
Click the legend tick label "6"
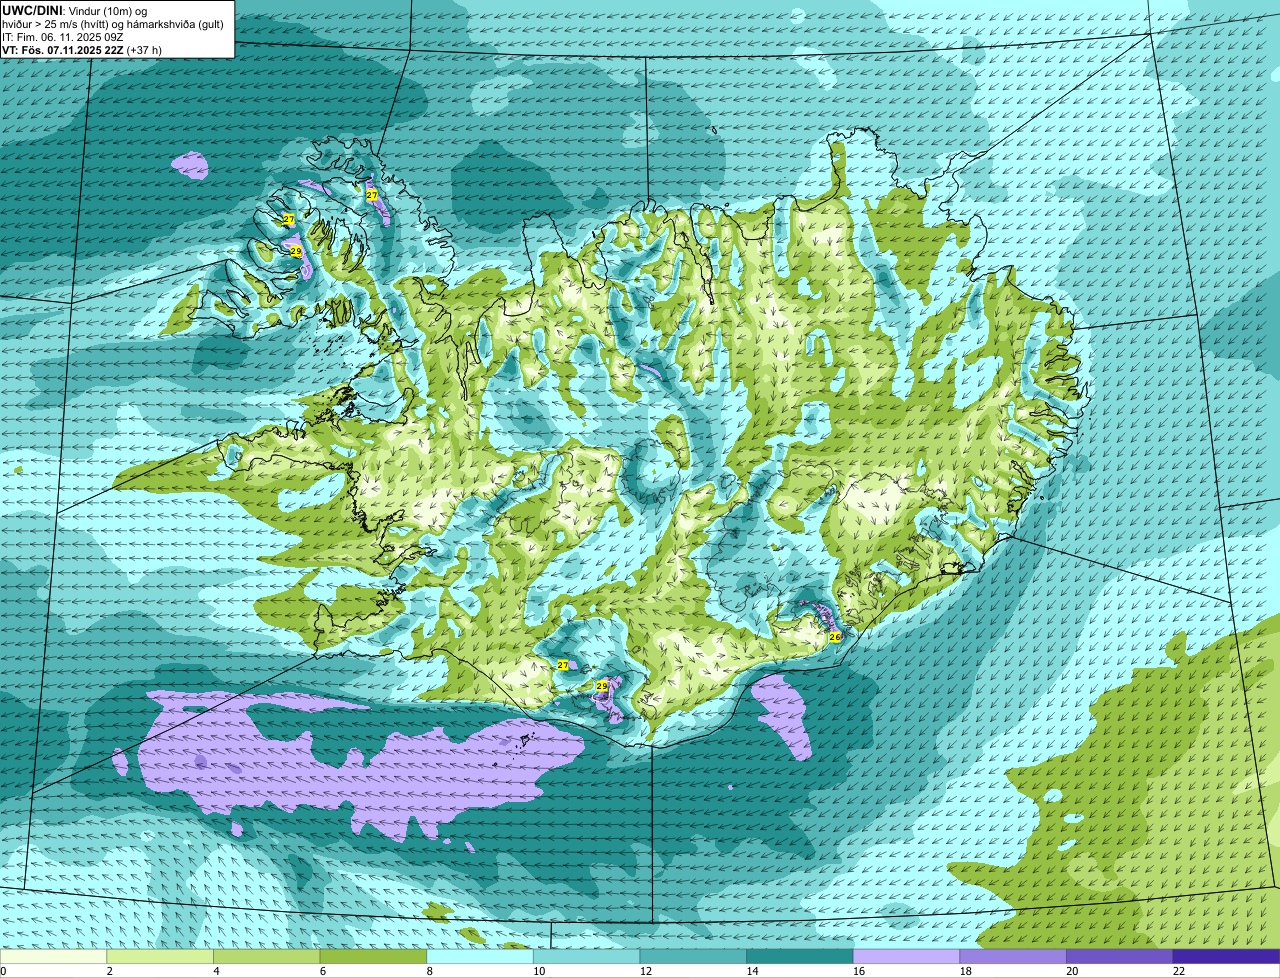[x=323, y=971]
